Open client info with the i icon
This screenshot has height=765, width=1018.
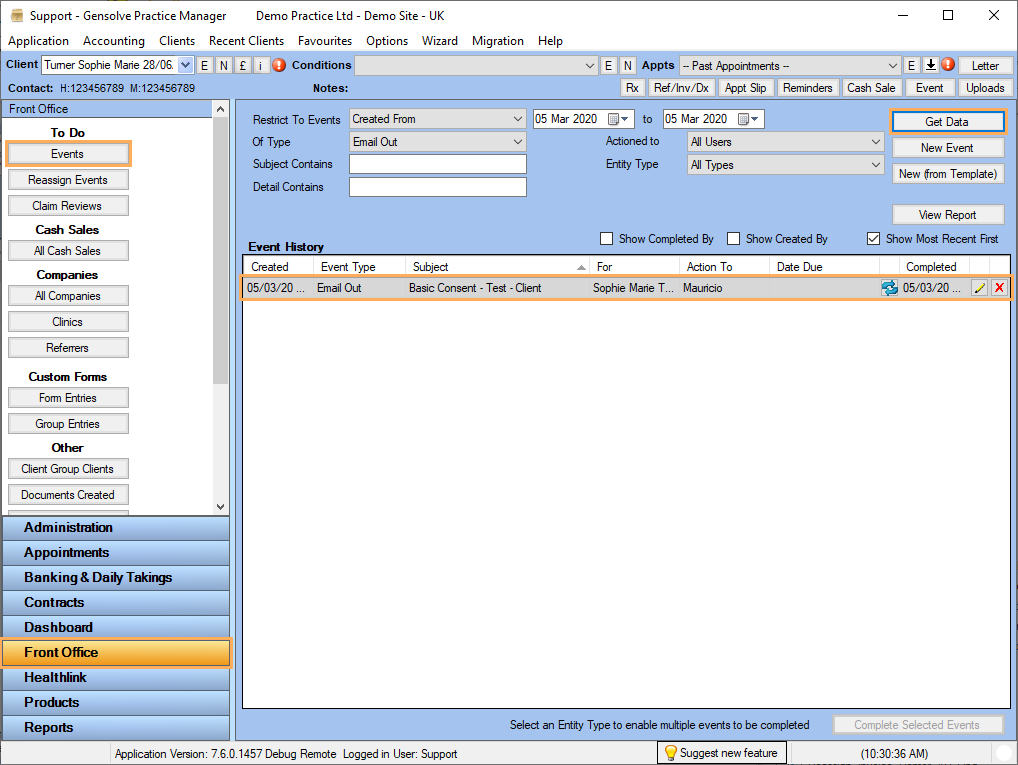tap(263, 64)
